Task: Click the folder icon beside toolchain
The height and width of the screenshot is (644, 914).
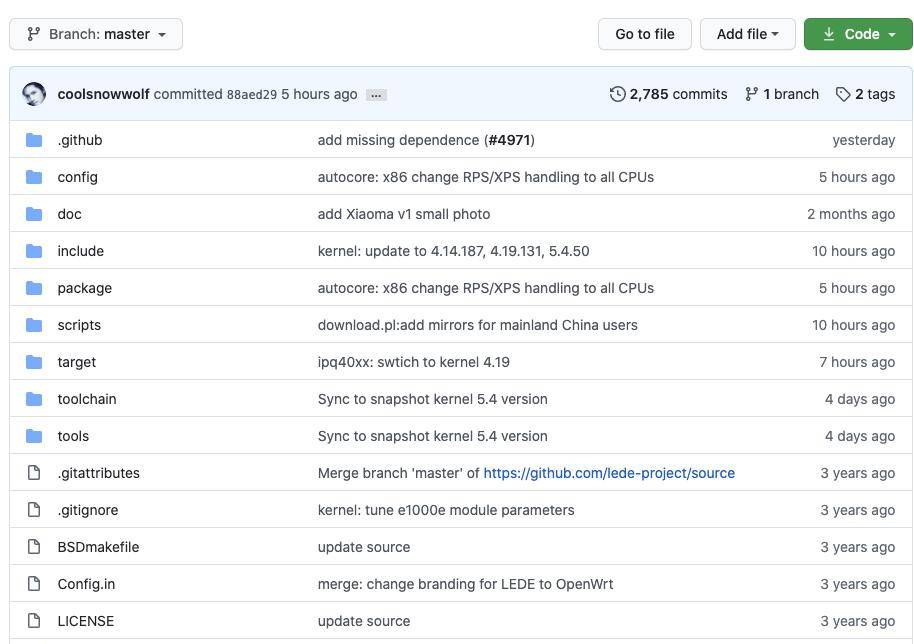Action: [x=34, y=399]
